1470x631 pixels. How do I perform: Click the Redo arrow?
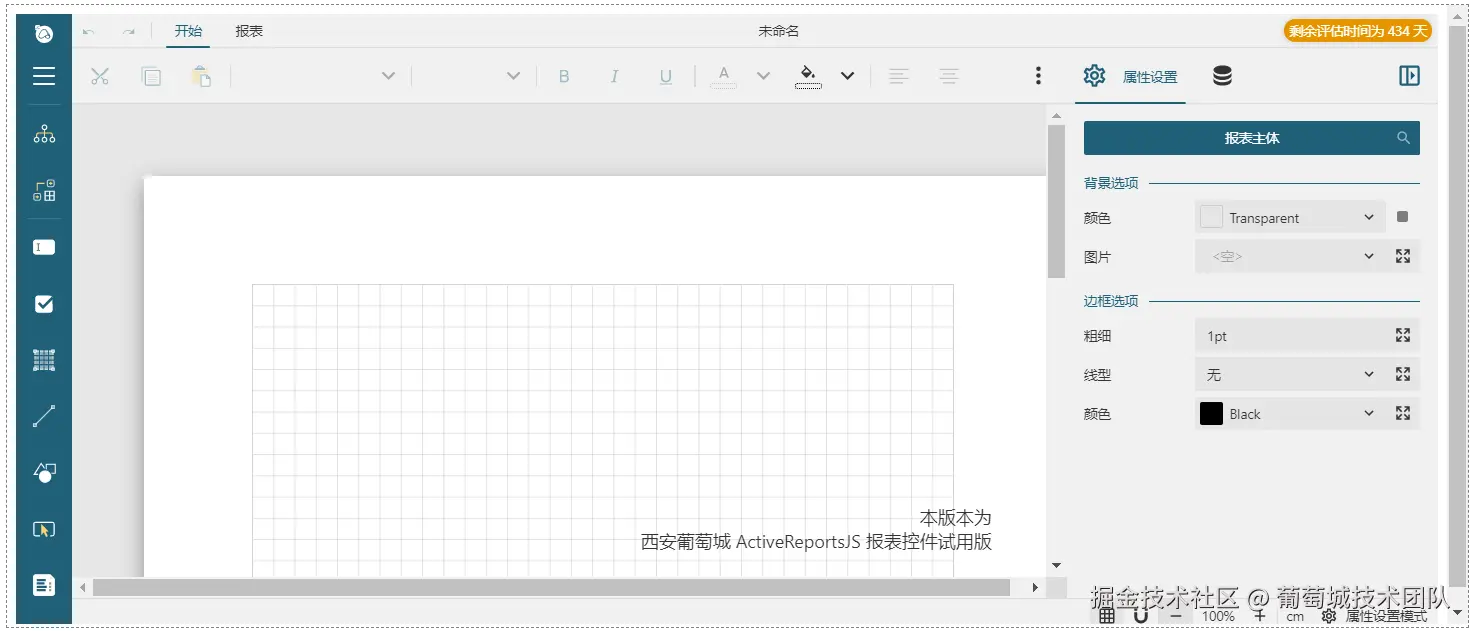pos(129,32)
